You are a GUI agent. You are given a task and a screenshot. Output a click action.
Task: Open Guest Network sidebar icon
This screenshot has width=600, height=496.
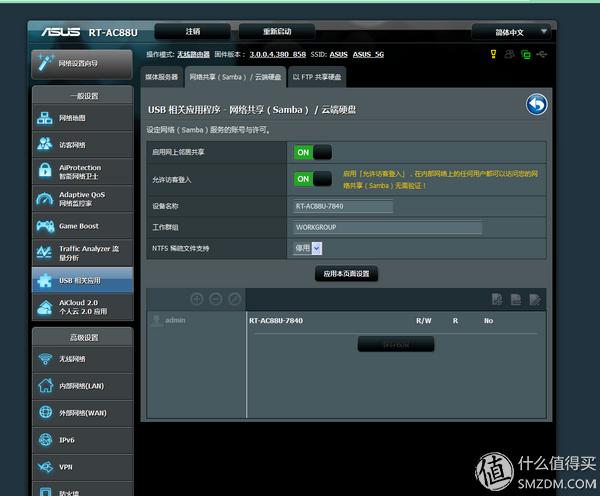tap(45, 145)
